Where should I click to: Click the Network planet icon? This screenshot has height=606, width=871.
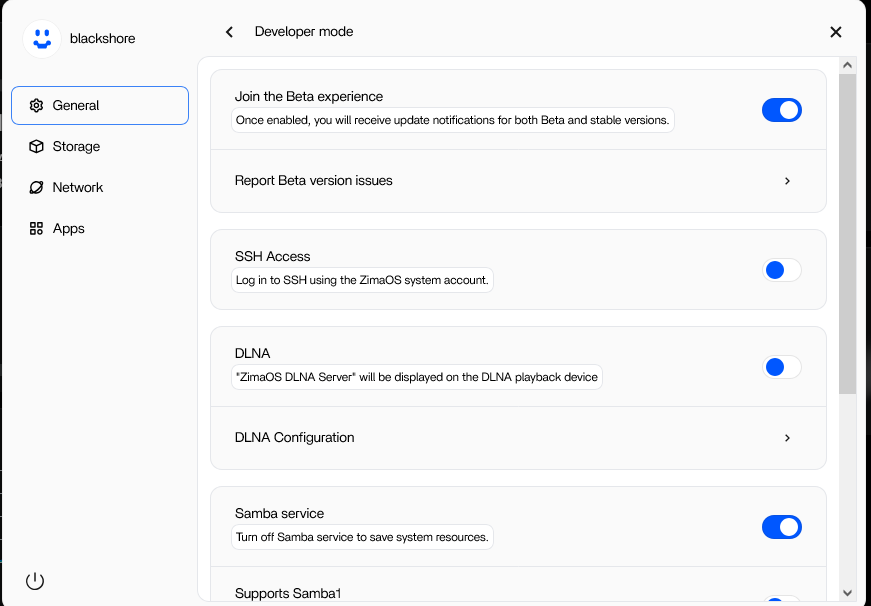[36, 188]
